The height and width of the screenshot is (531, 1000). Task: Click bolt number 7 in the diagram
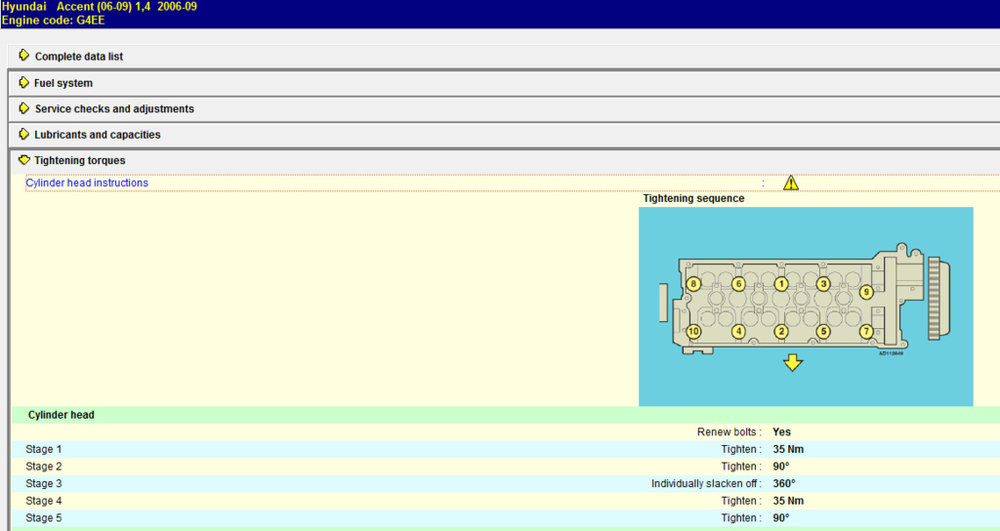pyautogui.click(x=866, y=331)
